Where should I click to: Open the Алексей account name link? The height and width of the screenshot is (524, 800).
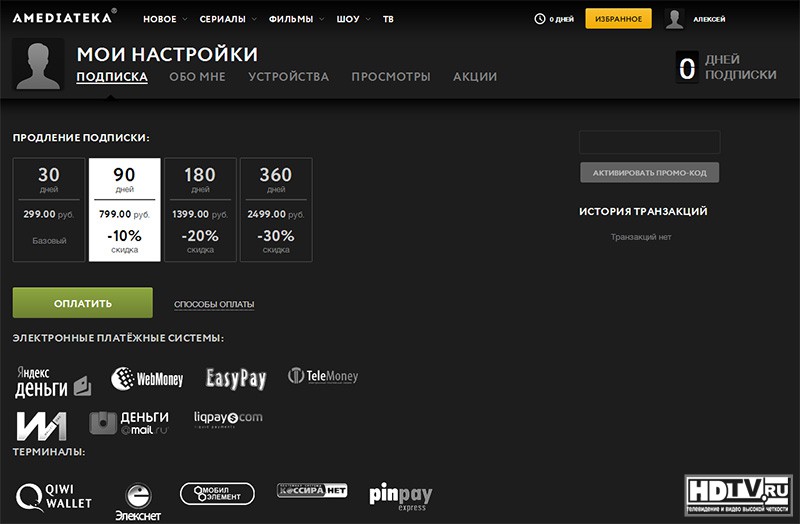click(x=709, y=19)
